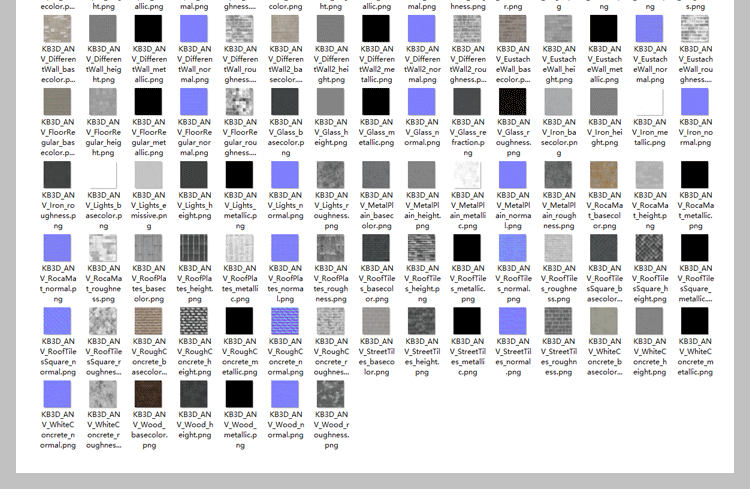Select the DifferentWall2_metallic.png black thumbnail

(x=376, y=29)
